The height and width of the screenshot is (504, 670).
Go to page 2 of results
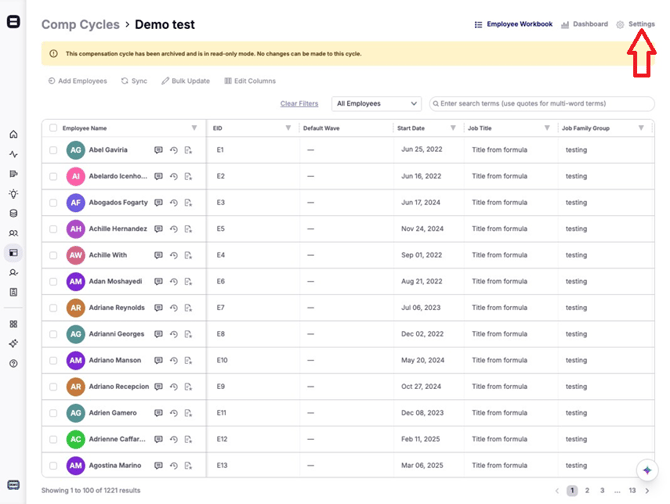(x=587, y=491)
